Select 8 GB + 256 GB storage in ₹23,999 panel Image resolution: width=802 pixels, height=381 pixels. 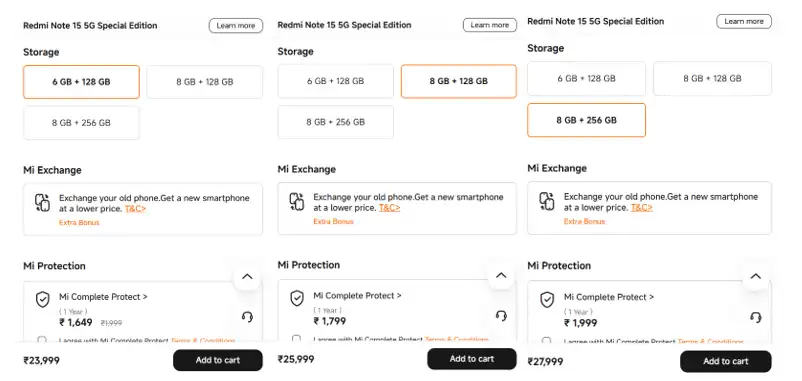point(81,123)
